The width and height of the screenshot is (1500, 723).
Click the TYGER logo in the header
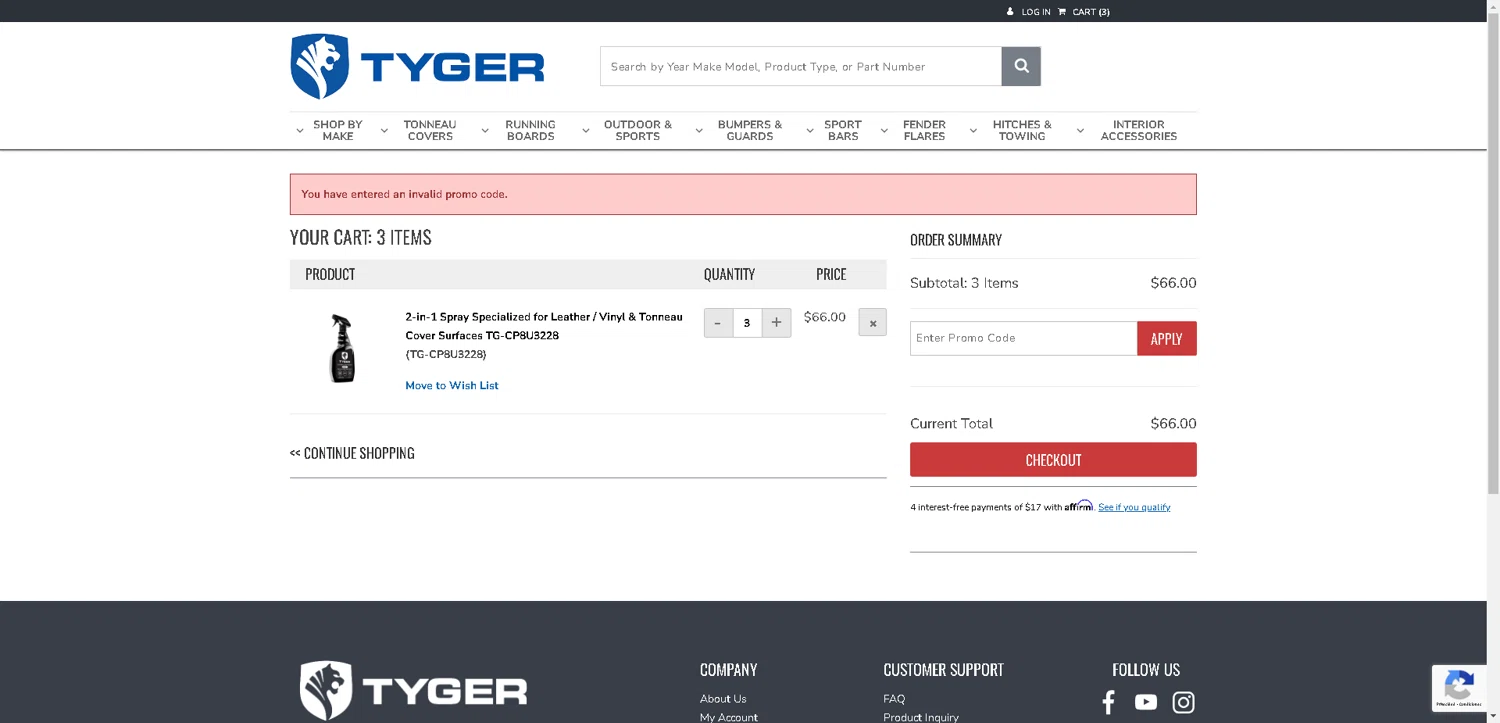(x=417, y=66)
